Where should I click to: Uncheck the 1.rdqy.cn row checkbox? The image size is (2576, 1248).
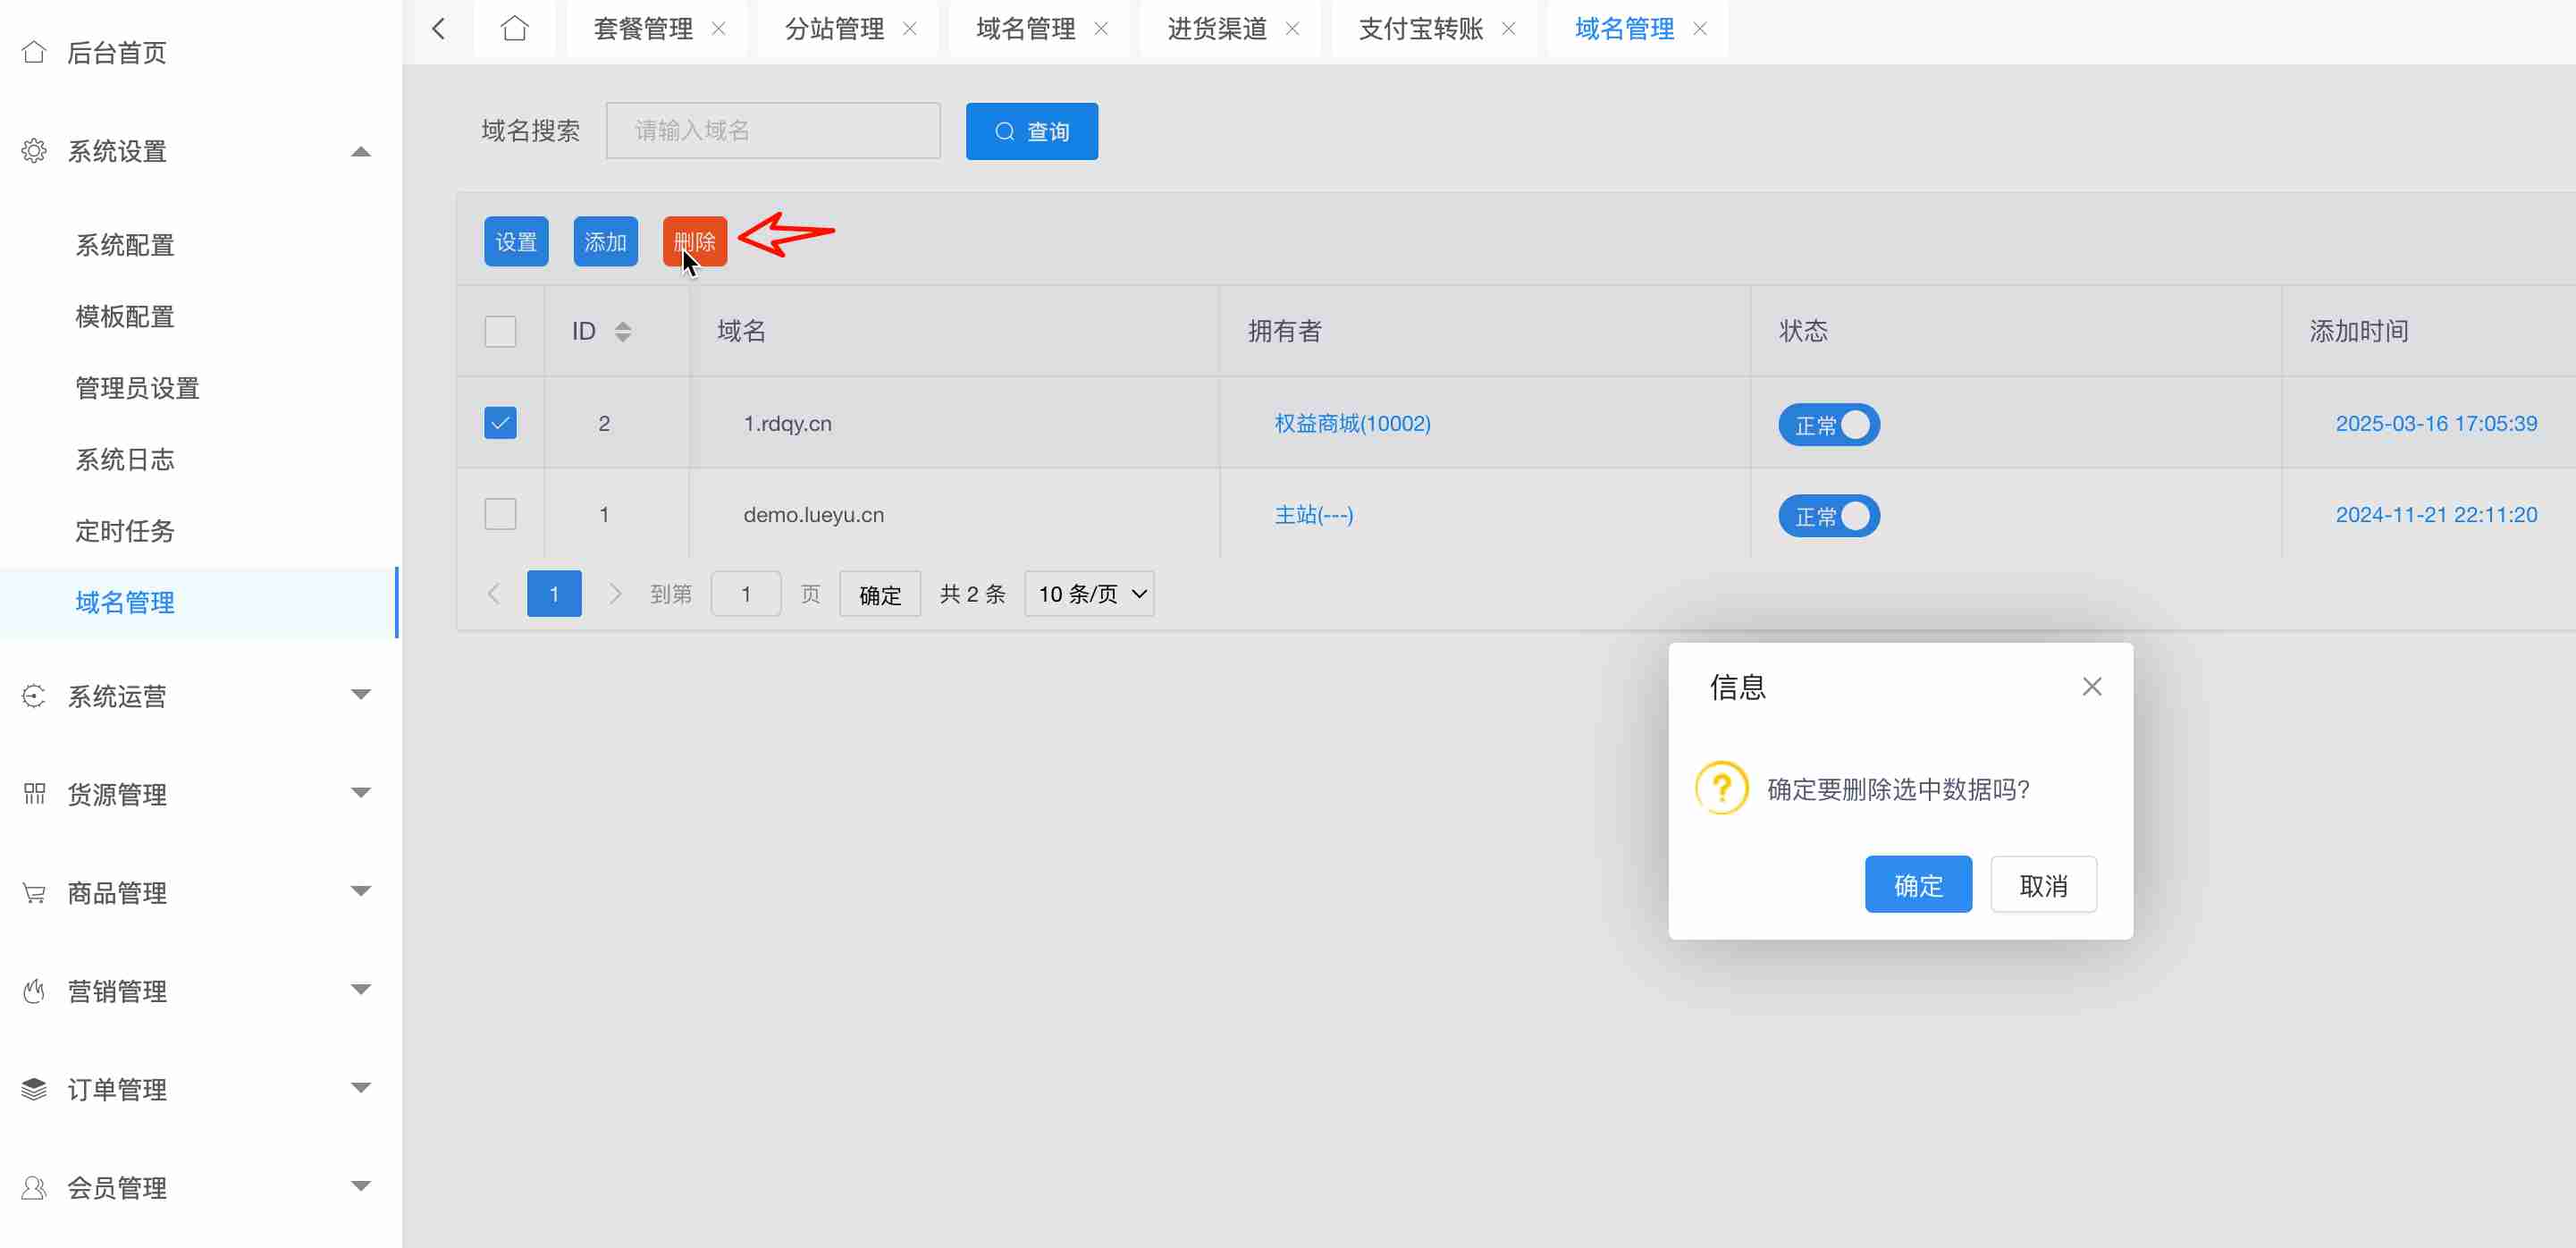(x=500, y=423)
